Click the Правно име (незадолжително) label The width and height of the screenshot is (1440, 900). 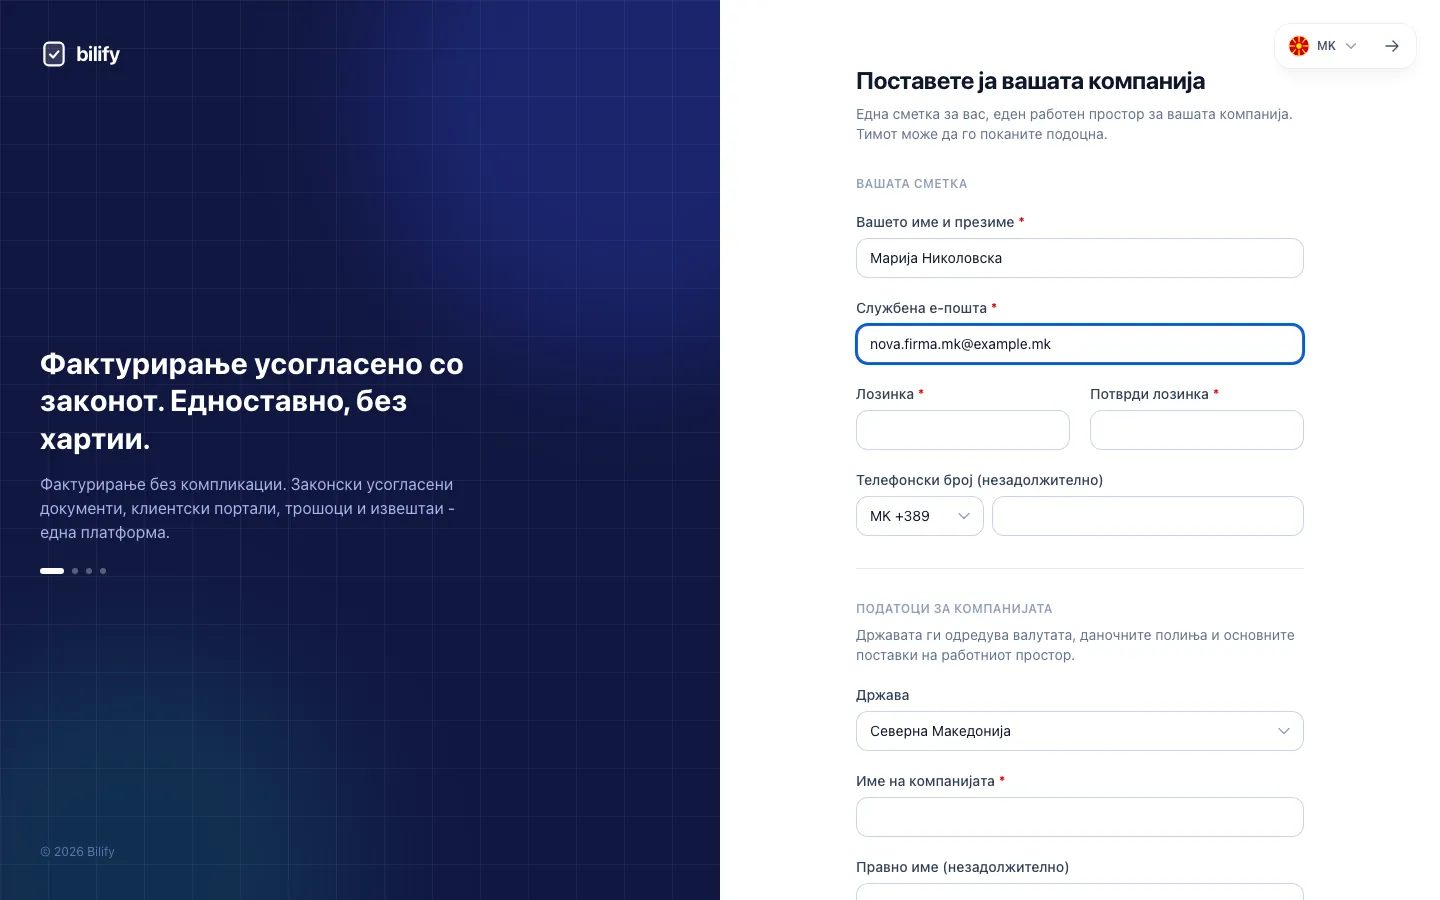(x=962, y=867)
